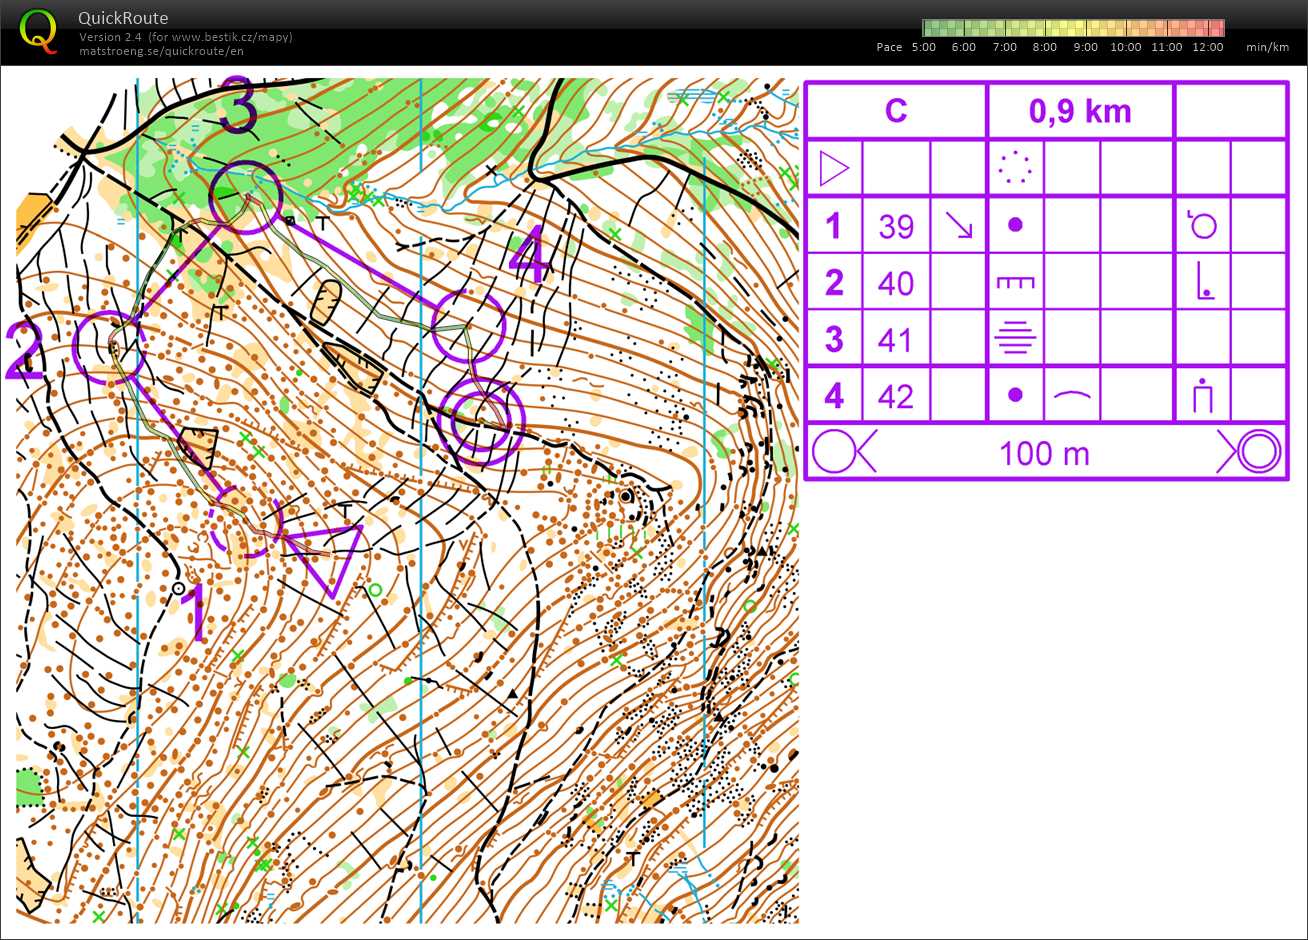Click the double-circle finish marker on the map

[x=482, y=418]
